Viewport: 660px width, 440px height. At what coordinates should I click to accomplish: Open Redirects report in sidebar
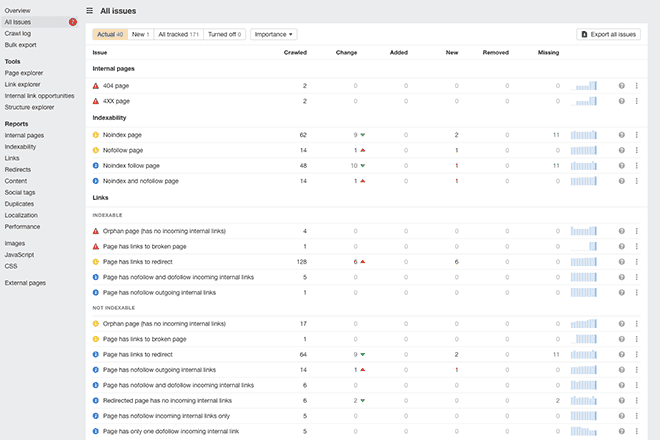[x=18, y=169]
